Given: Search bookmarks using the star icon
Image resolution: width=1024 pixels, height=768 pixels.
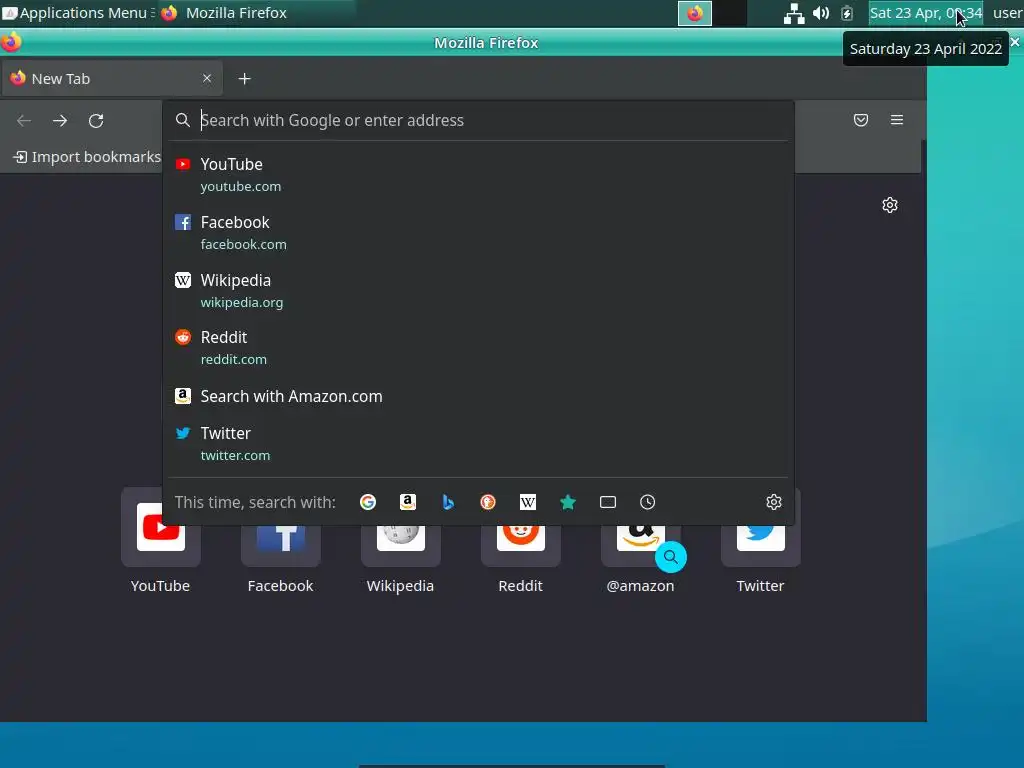Looking at the screenshot, I should [x=568, y=502].
